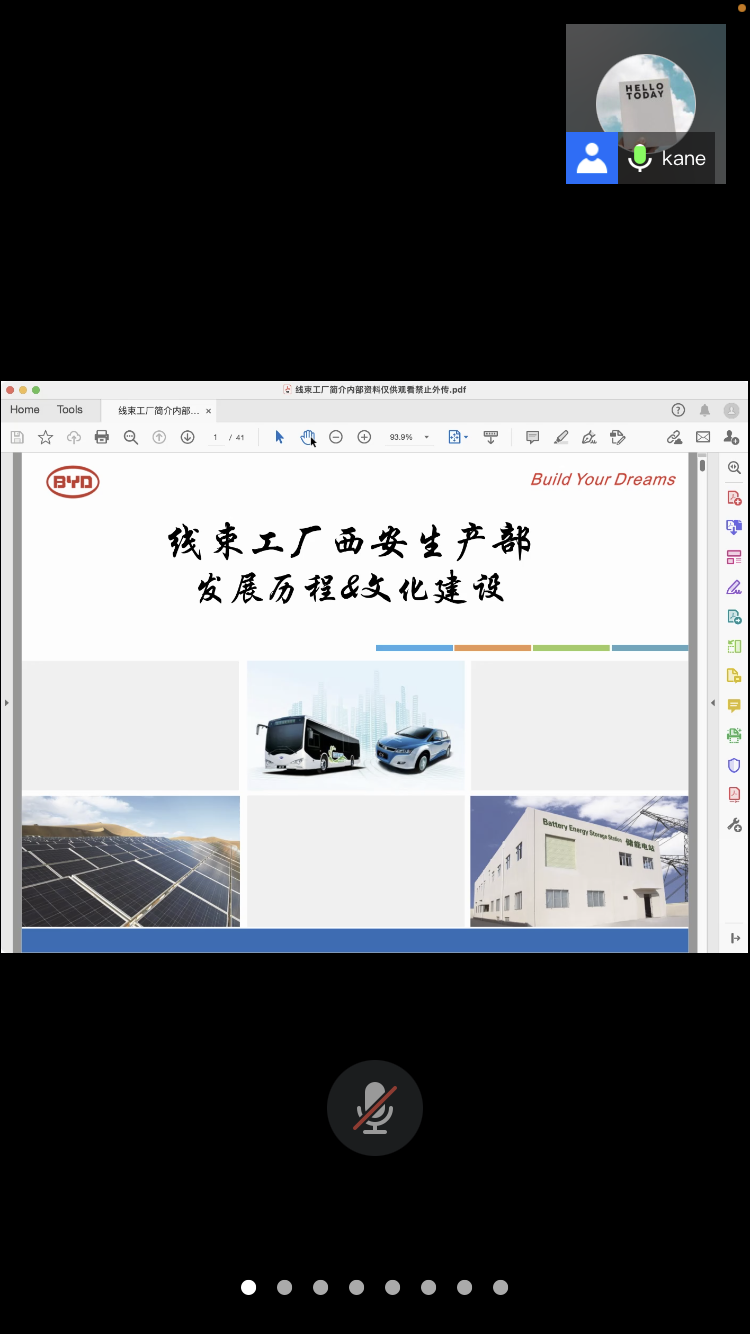Screen dimensions: 750x1334
Task: Bookmark the document with the star icon
Action: (45, 437)
